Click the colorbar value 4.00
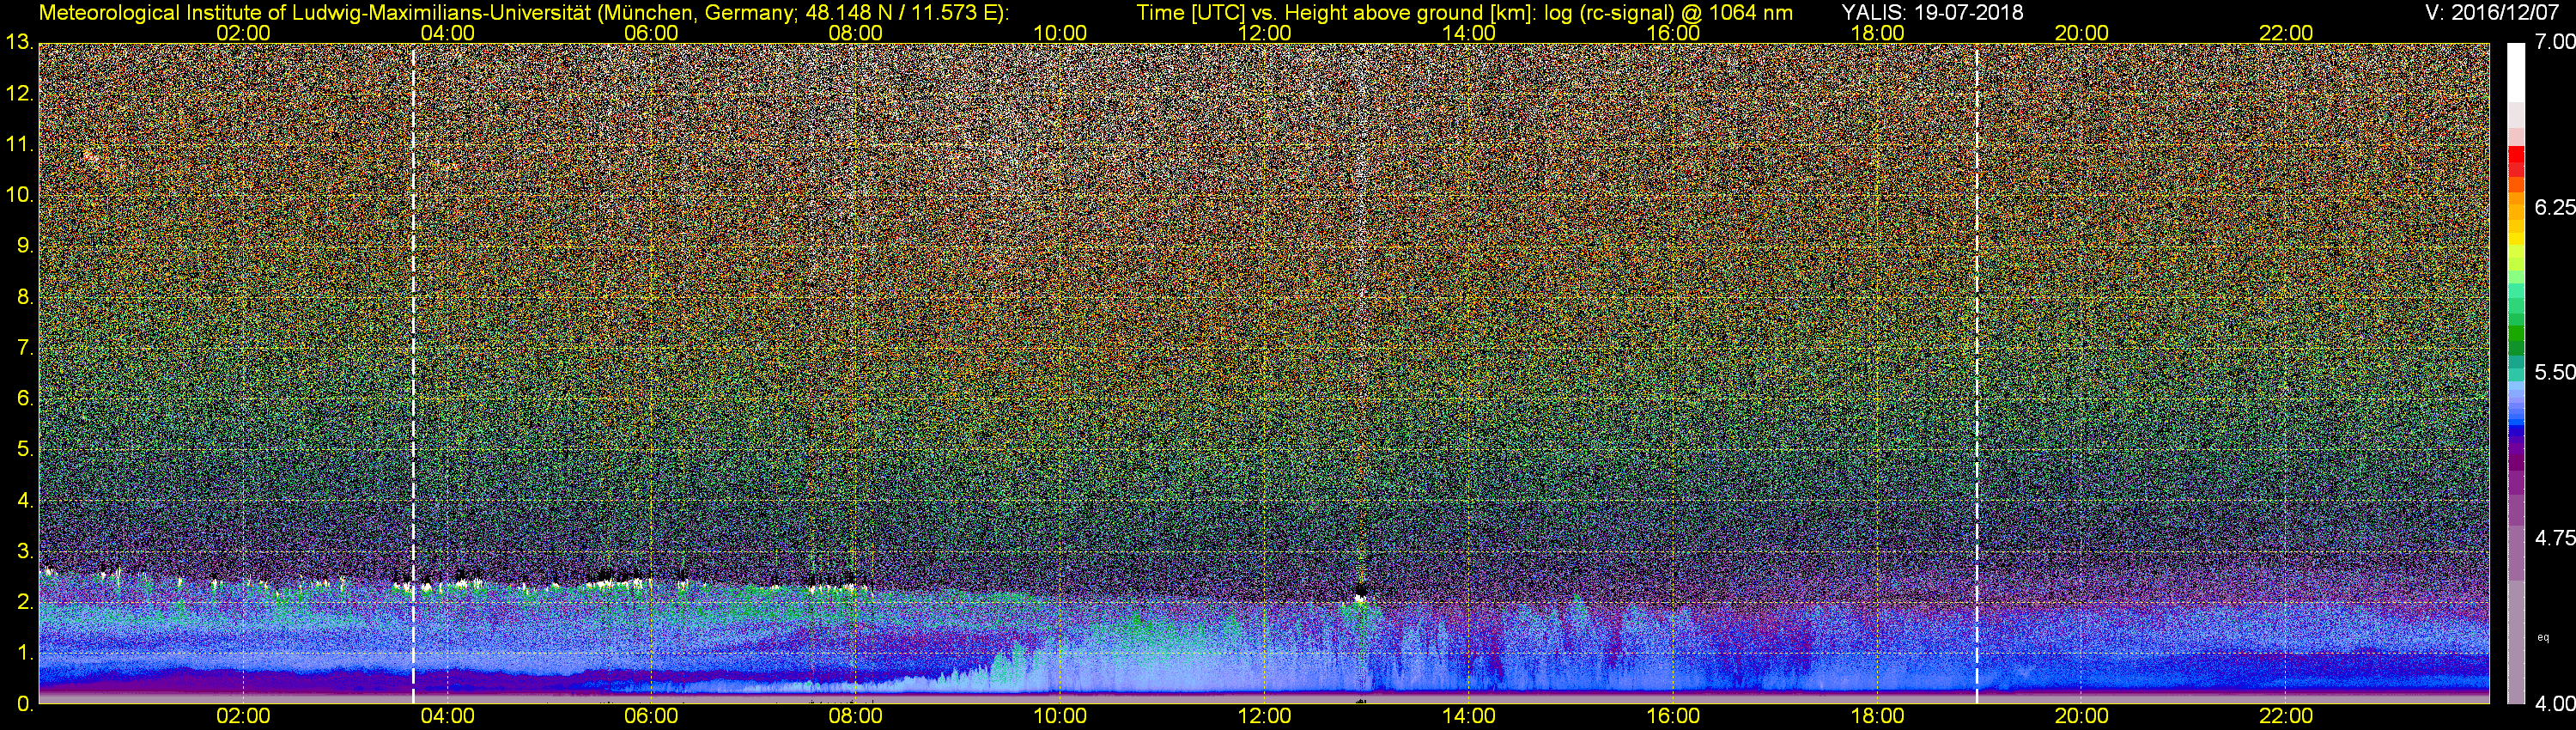2576x730 pixels. point(2554,704)
